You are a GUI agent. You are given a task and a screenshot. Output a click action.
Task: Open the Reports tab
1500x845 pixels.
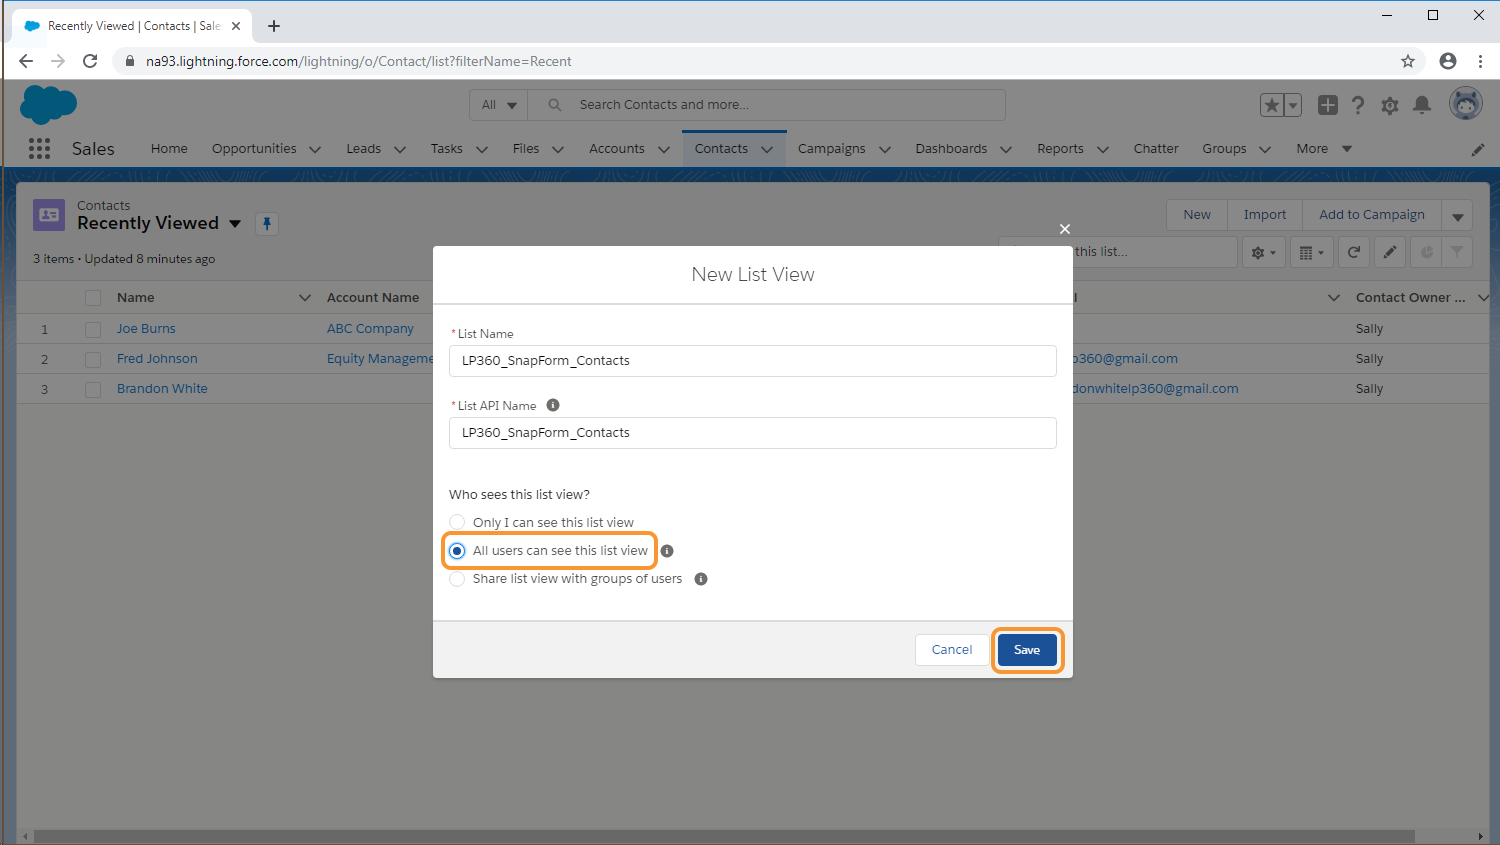(x=1060, y=149)
